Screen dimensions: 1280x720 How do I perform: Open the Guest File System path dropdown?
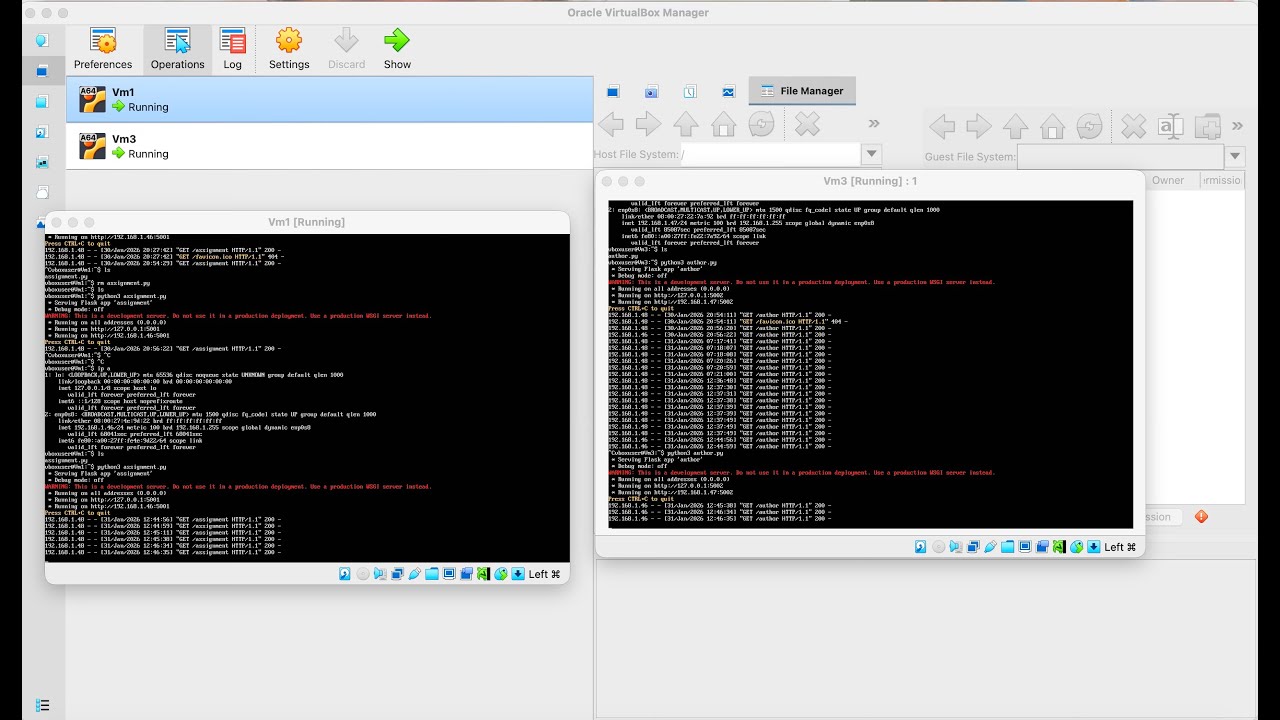[1235, 157]
